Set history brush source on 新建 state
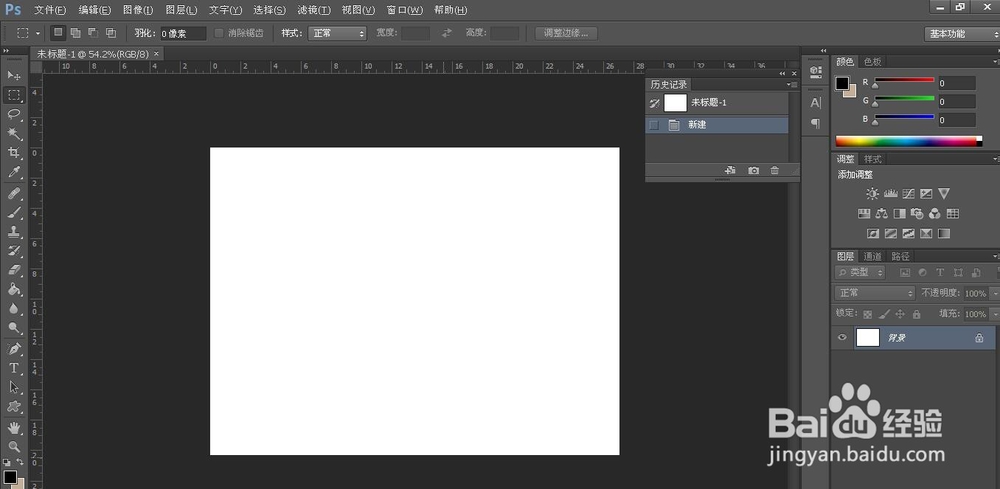Image resolution: width=1000 pixels, height=489 pixels. tap(654, 125)
